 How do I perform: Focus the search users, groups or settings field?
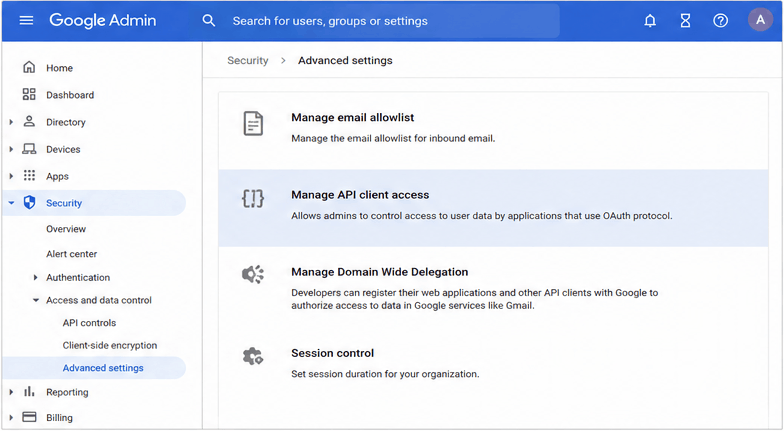[x=380, y=21]
